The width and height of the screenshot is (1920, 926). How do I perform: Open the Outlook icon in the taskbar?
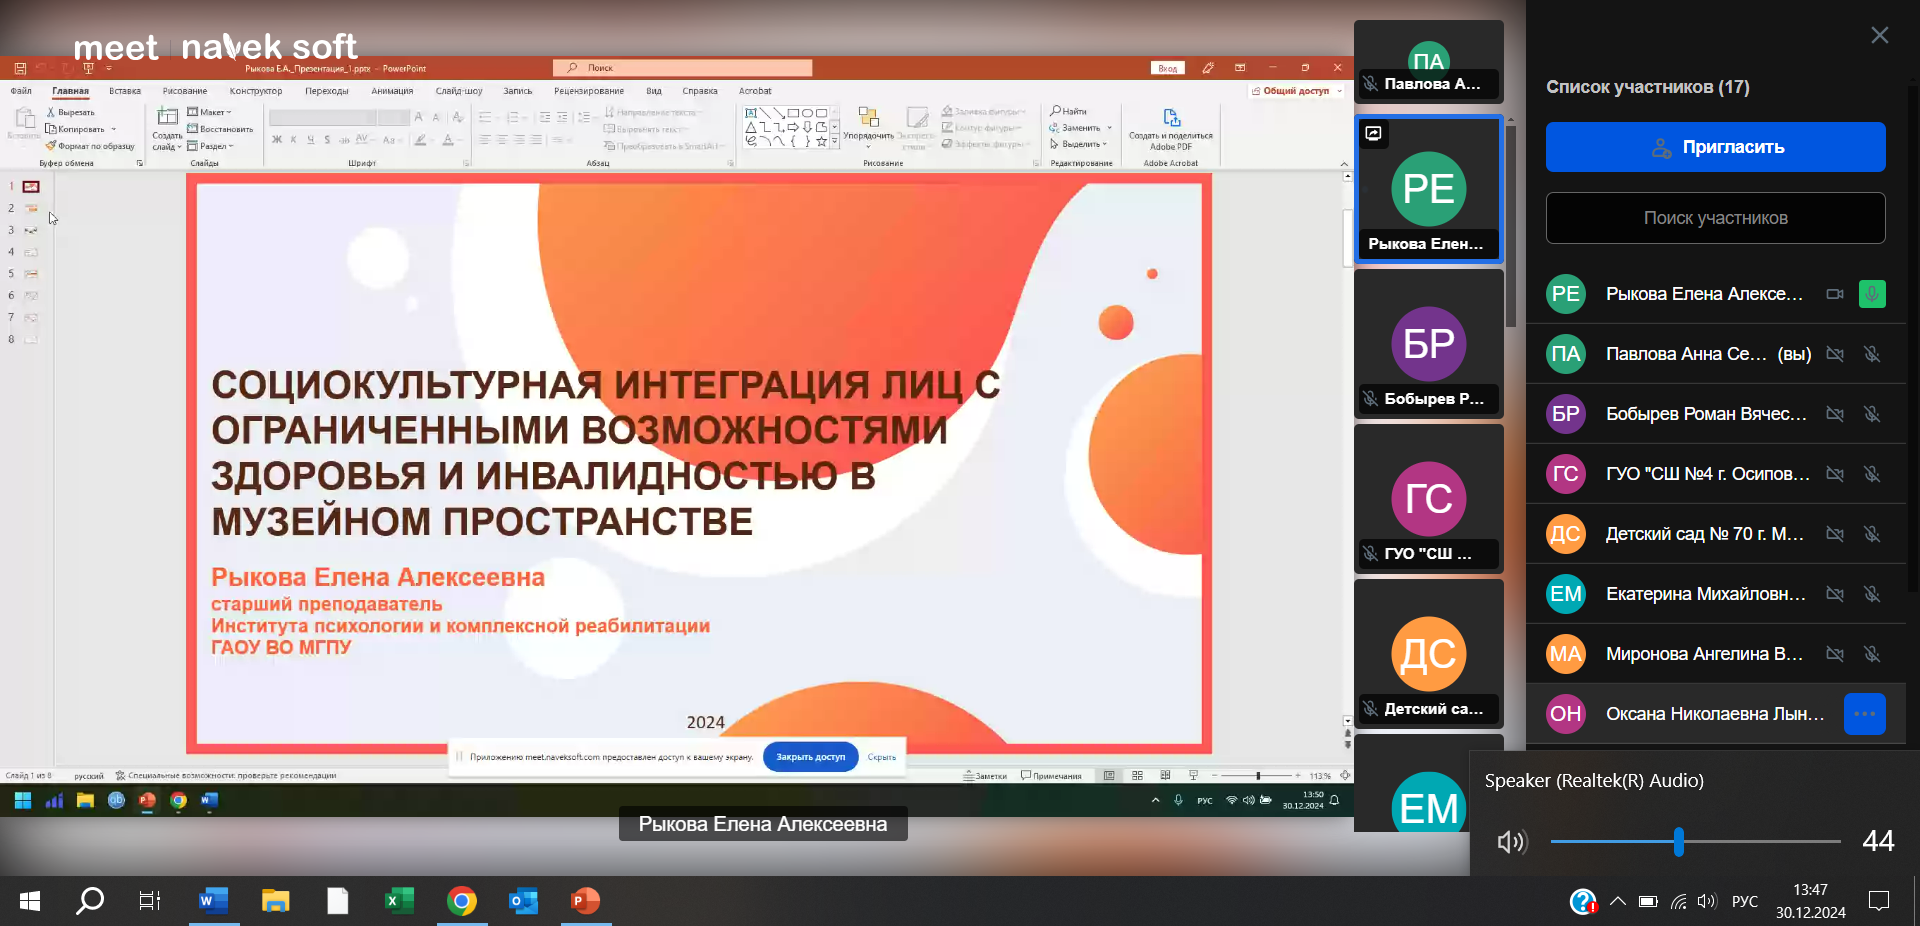(x=523, y=901)
